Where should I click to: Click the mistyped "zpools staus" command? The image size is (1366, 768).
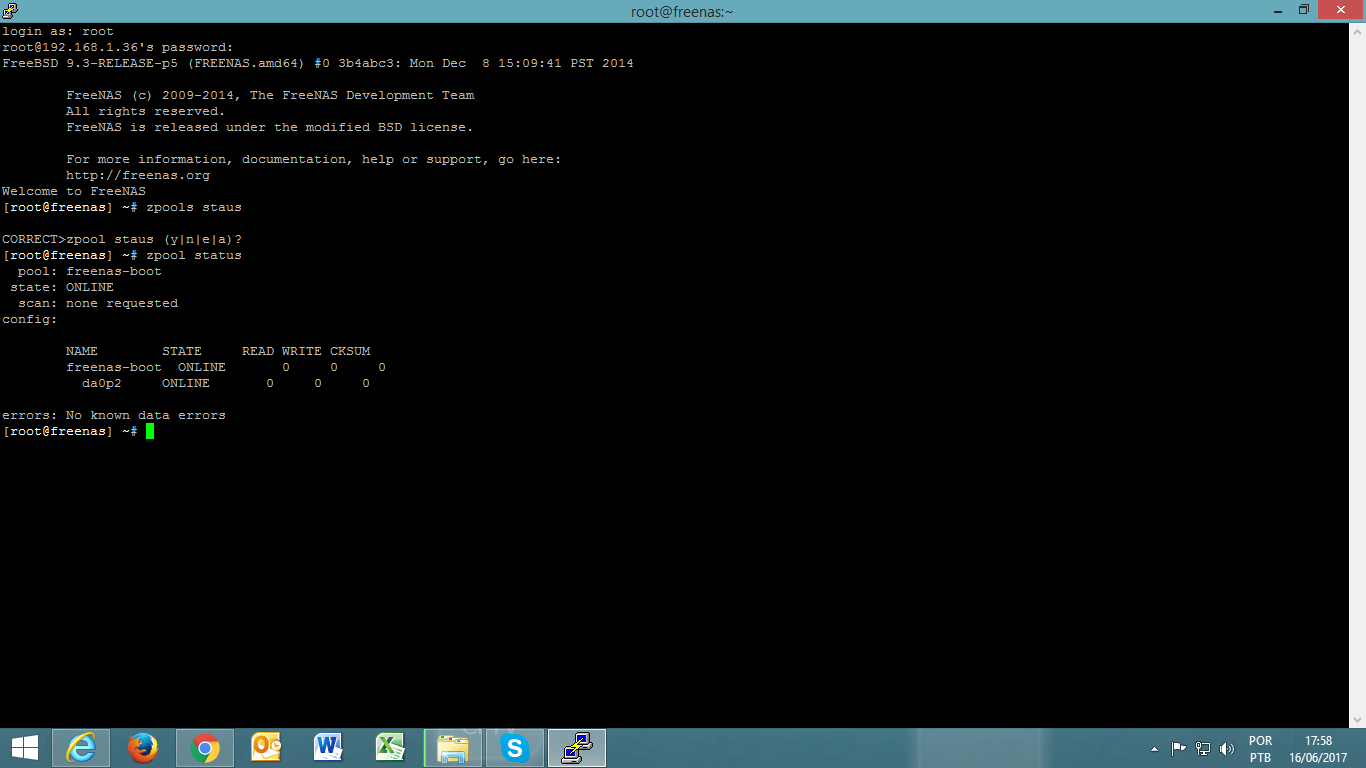click(194, 207)
